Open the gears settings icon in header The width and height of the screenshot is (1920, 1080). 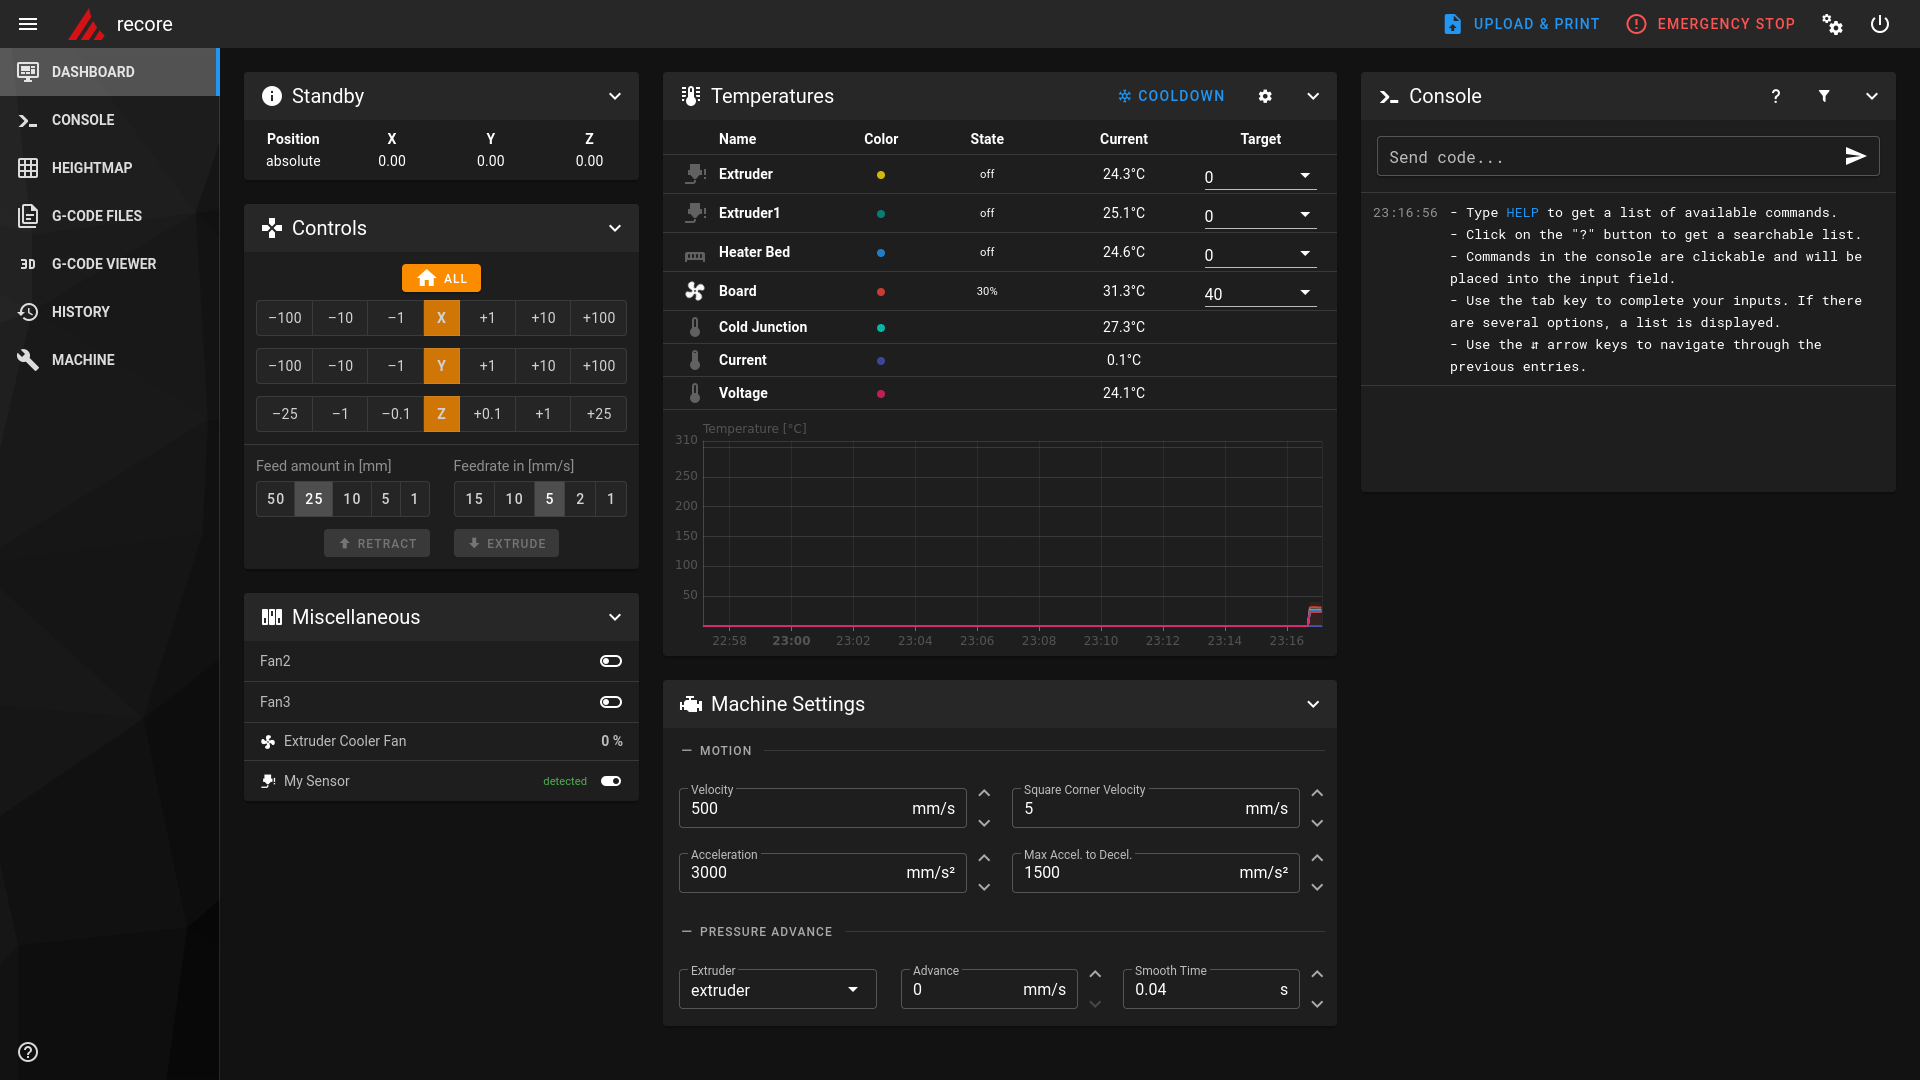(x=1832, y=24)
